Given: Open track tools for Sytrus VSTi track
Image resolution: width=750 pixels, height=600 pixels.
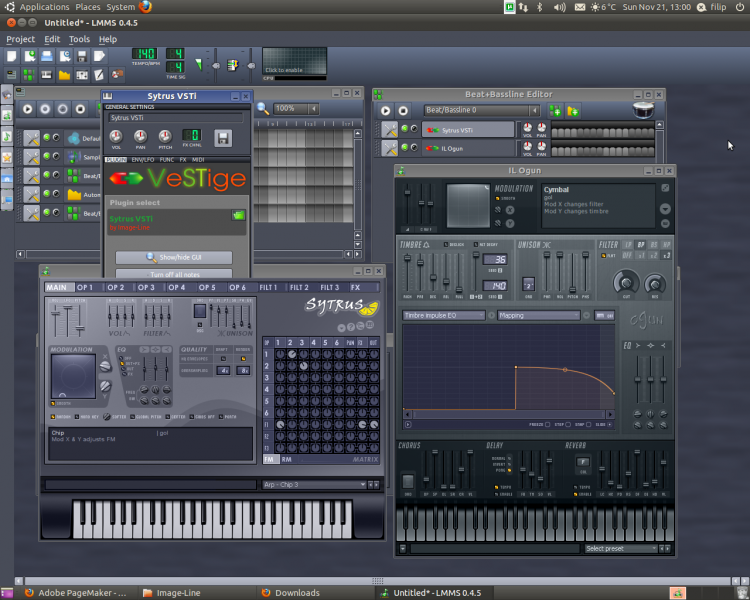Looking at the screenshot, I should (390, 129).
